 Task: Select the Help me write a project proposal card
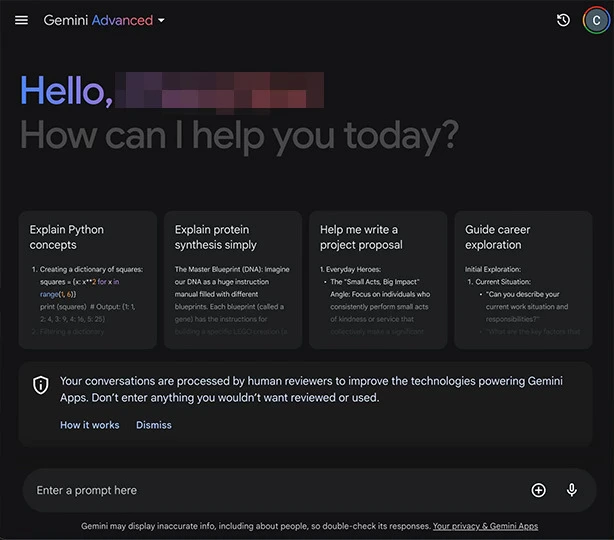coord(378,280)
